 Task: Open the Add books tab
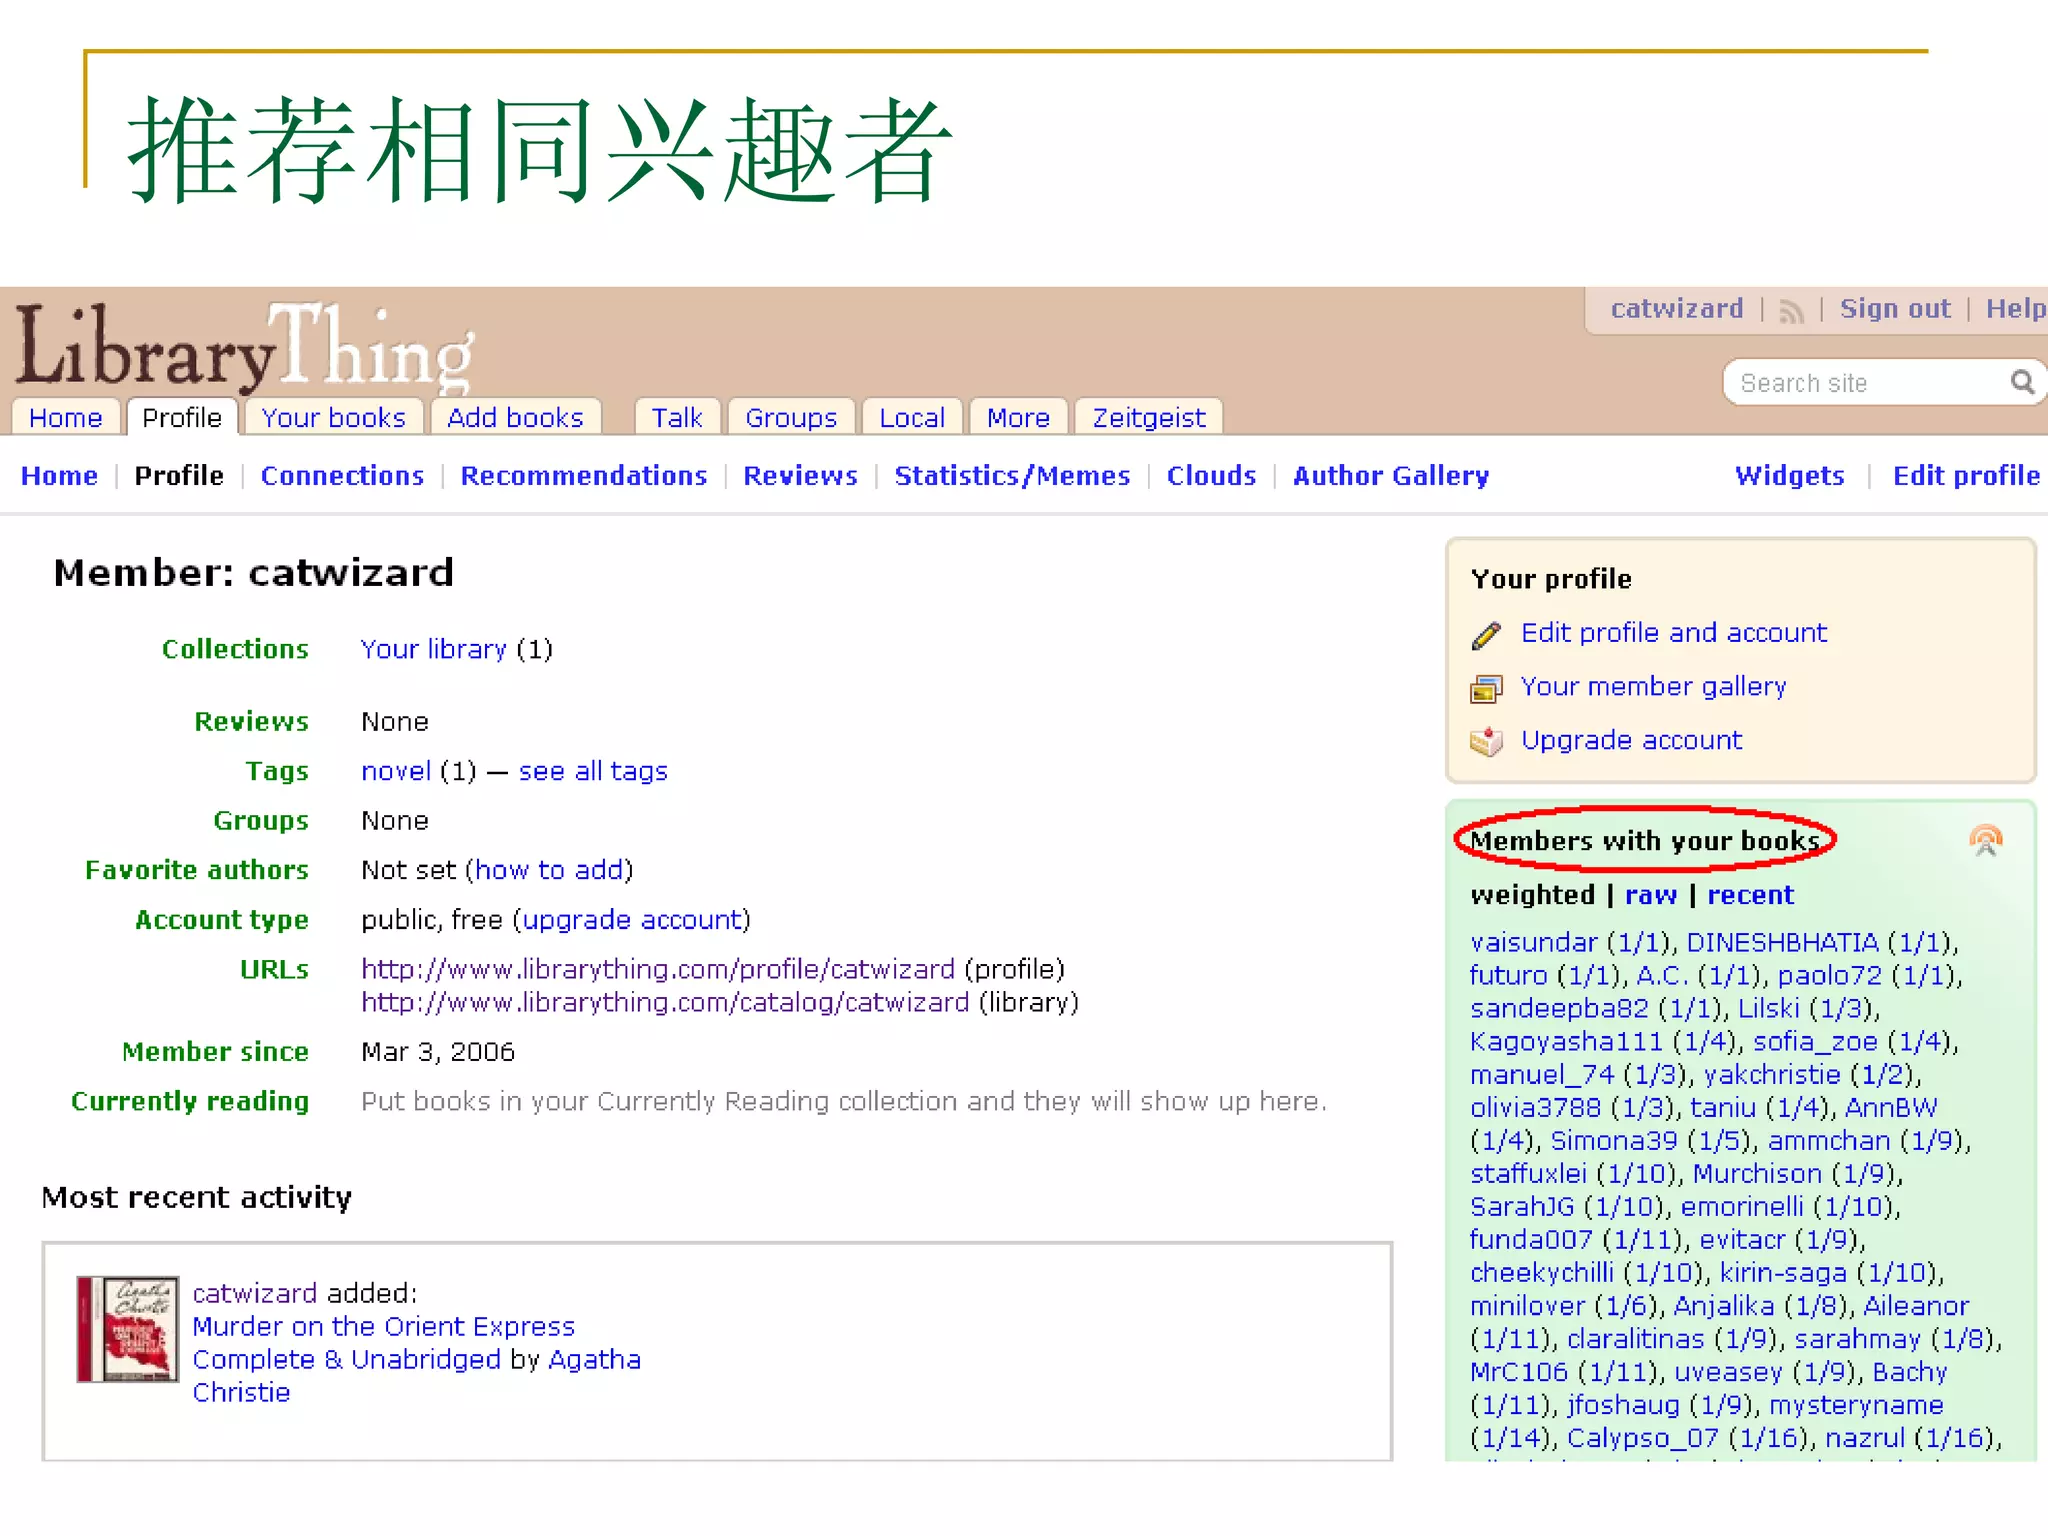click(515, 418)
